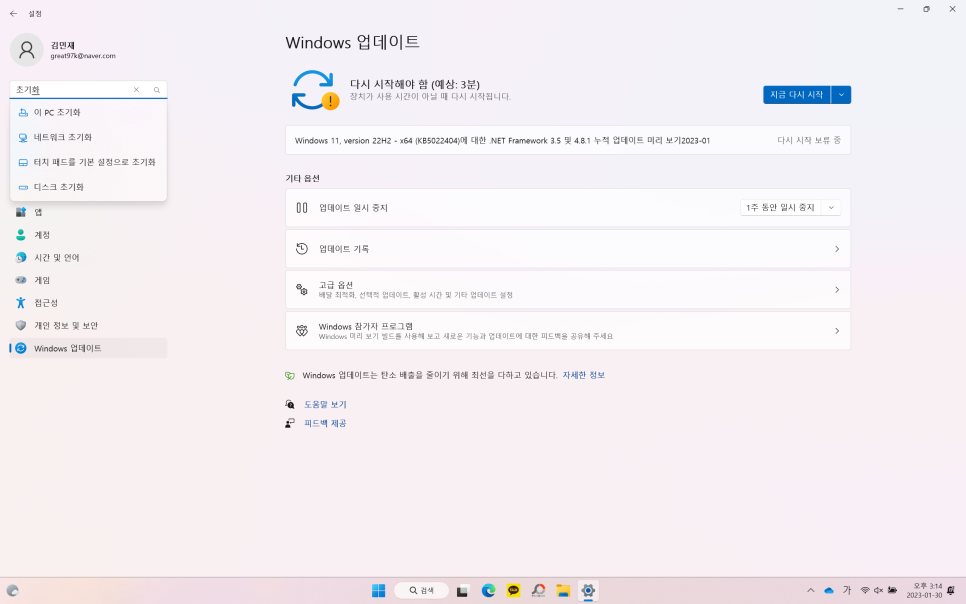The width and height of the screenshot is (966, 604).
Task: Click the chevron on the 업데이트 기록 row
Action: click(837, 249)
